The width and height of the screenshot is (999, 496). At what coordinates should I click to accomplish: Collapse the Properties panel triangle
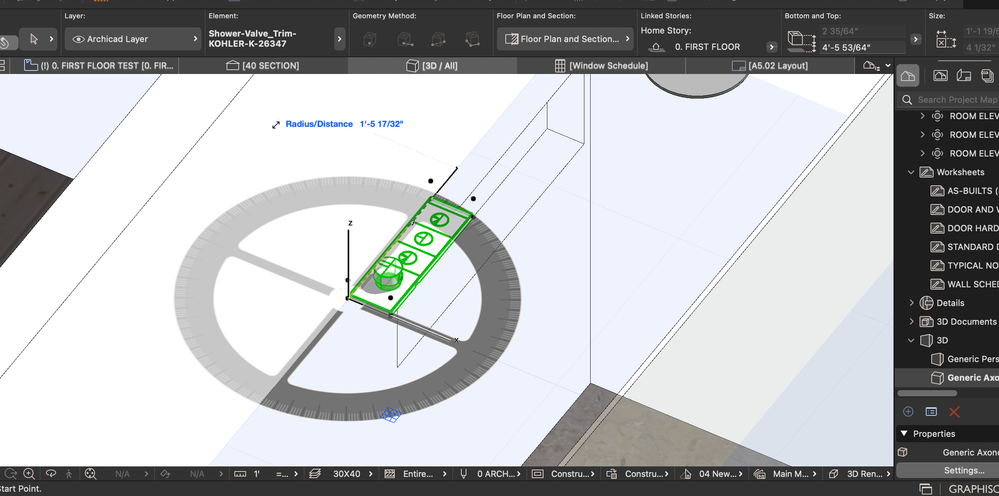[903, 434]
